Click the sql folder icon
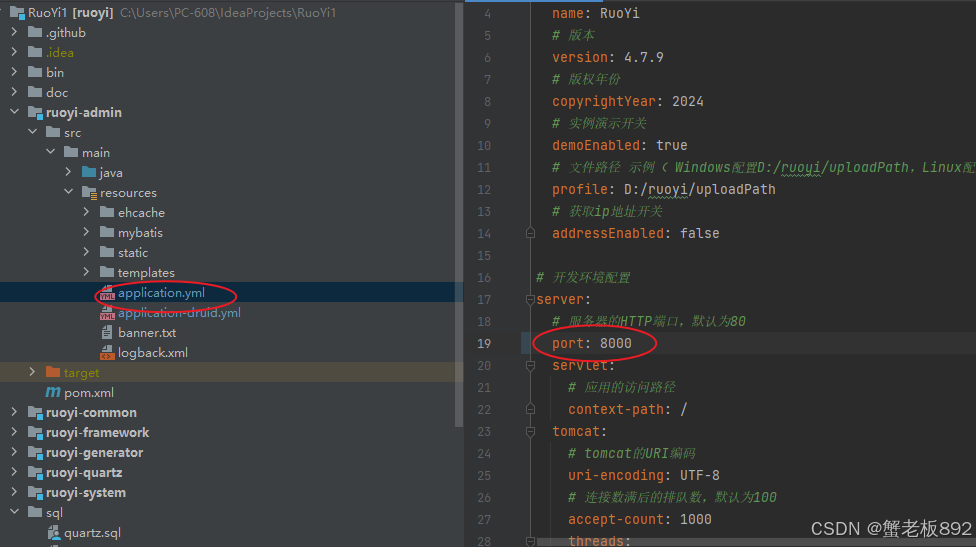 (35, 512)
